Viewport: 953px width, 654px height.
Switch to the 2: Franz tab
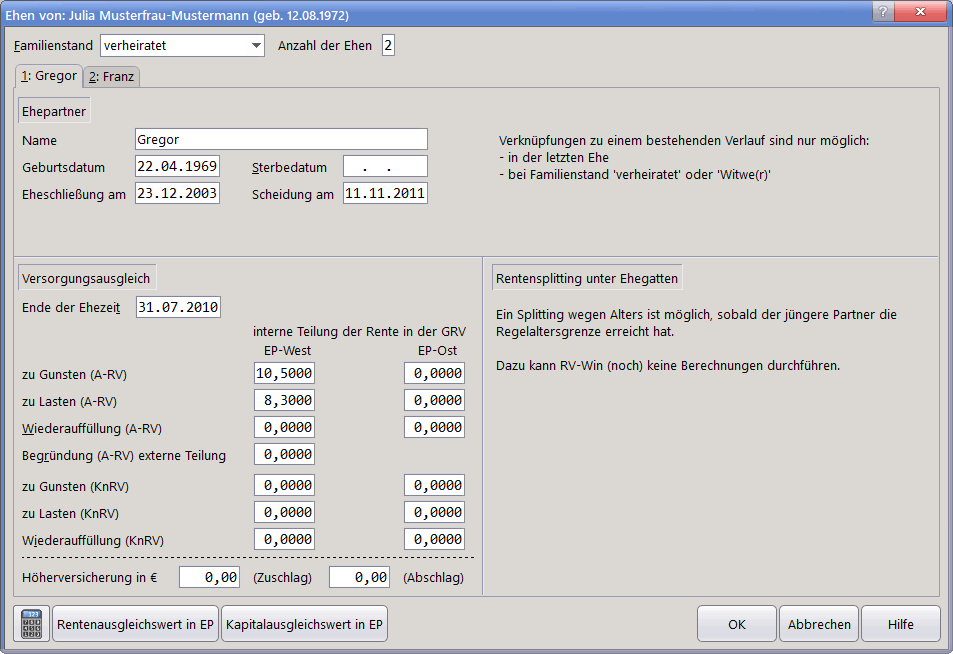pos(110,76)
